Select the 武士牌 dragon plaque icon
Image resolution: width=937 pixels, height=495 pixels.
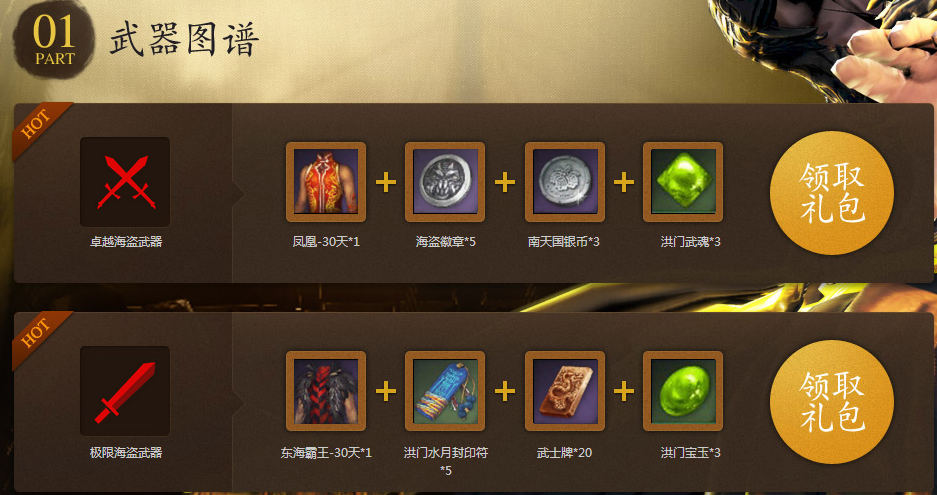pyautogui.click(x=565, y=391)
